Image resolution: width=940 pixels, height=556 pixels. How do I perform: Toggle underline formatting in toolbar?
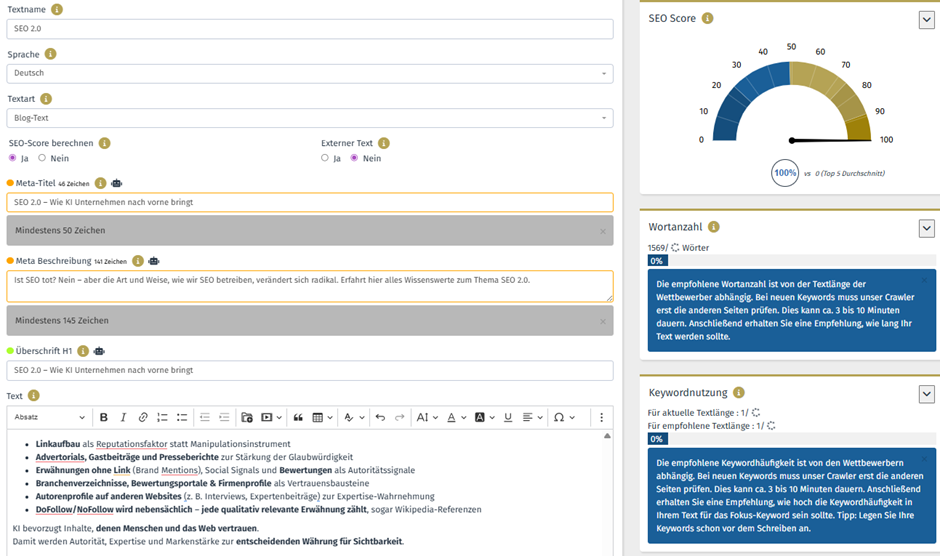tap(508, 417)
